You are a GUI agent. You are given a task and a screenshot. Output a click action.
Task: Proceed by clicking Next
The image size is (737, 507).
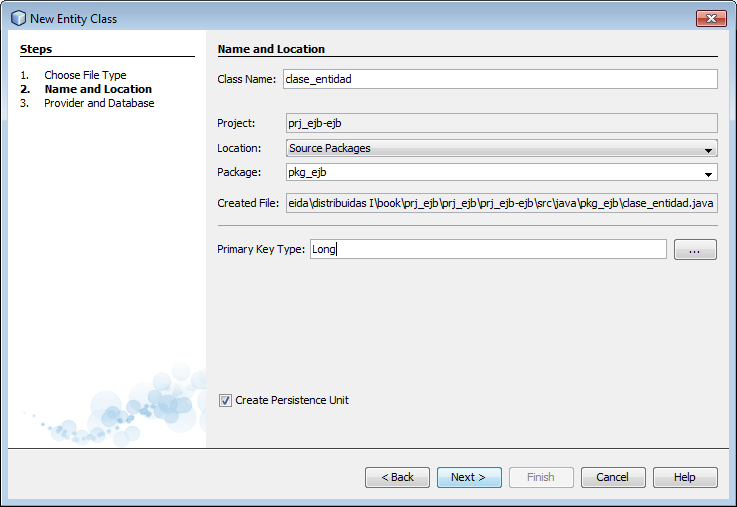pos(468,477)
